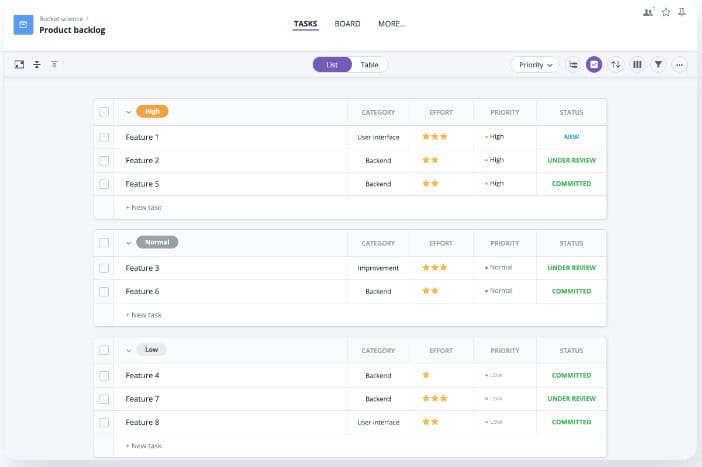Tick the checkbox next to Feature 6

tap(104, 291)
